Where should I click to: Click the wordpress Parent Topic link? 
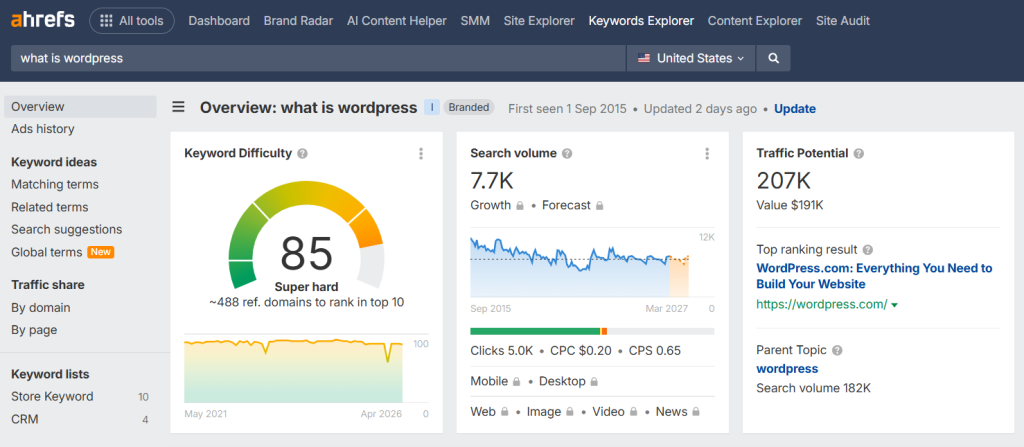pyautogui.click(x=787, y=369)
